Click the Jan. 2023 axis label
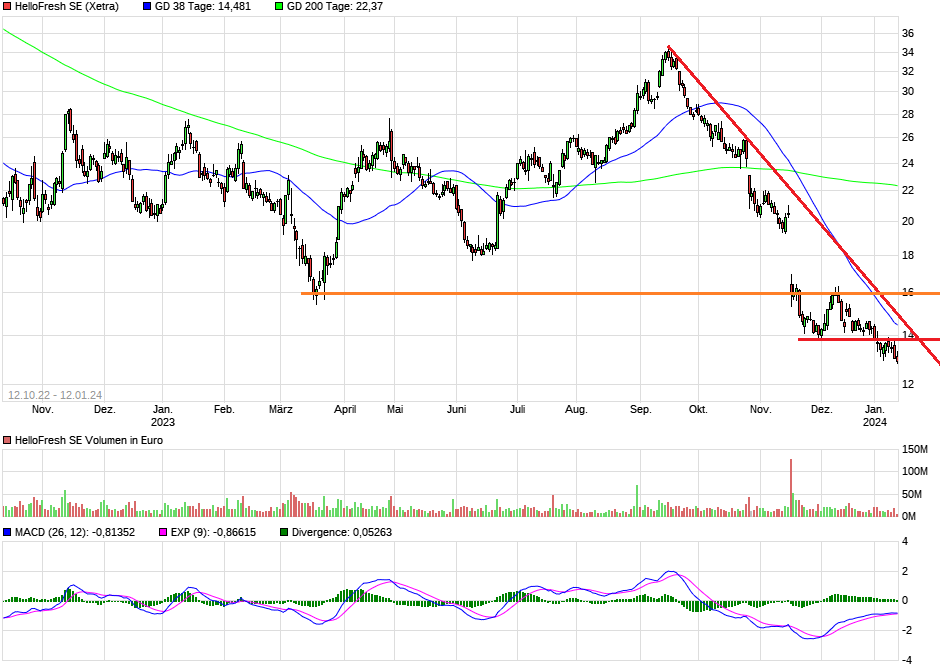This screenshot has height=669, width=940. click(162, 415)
